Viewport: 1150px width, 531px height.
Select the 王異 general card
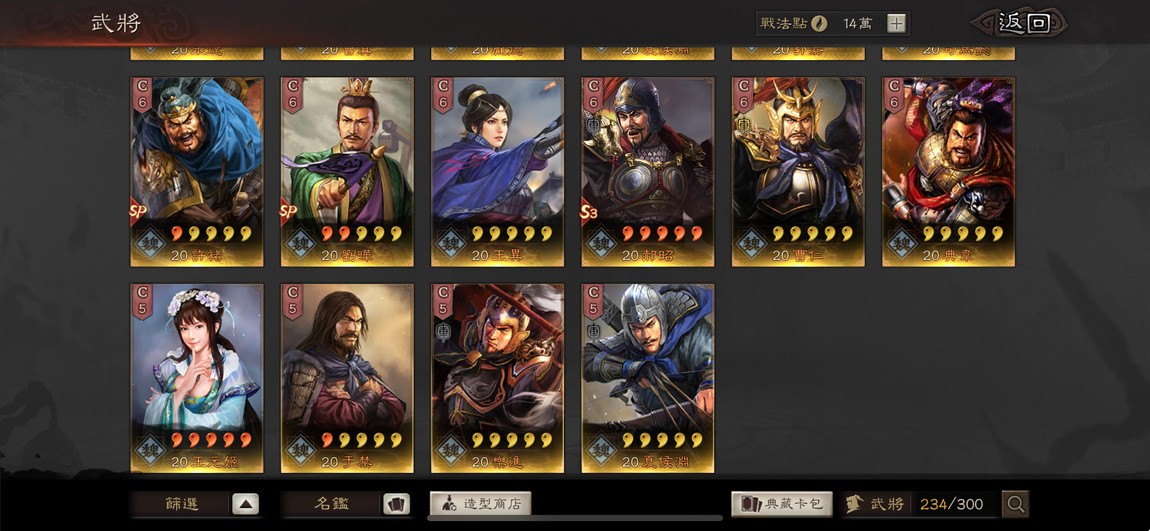click(x=497, y=172)
